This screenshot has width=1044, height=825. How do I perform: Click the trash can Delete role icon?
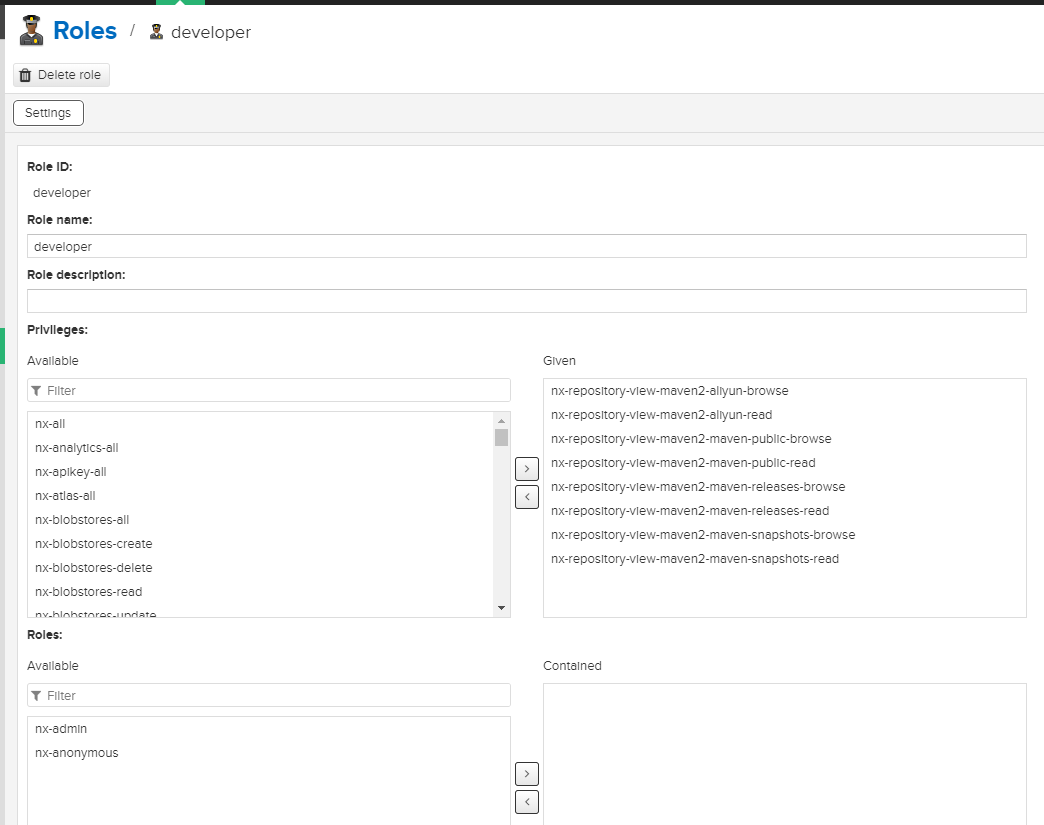click(25, 75)
